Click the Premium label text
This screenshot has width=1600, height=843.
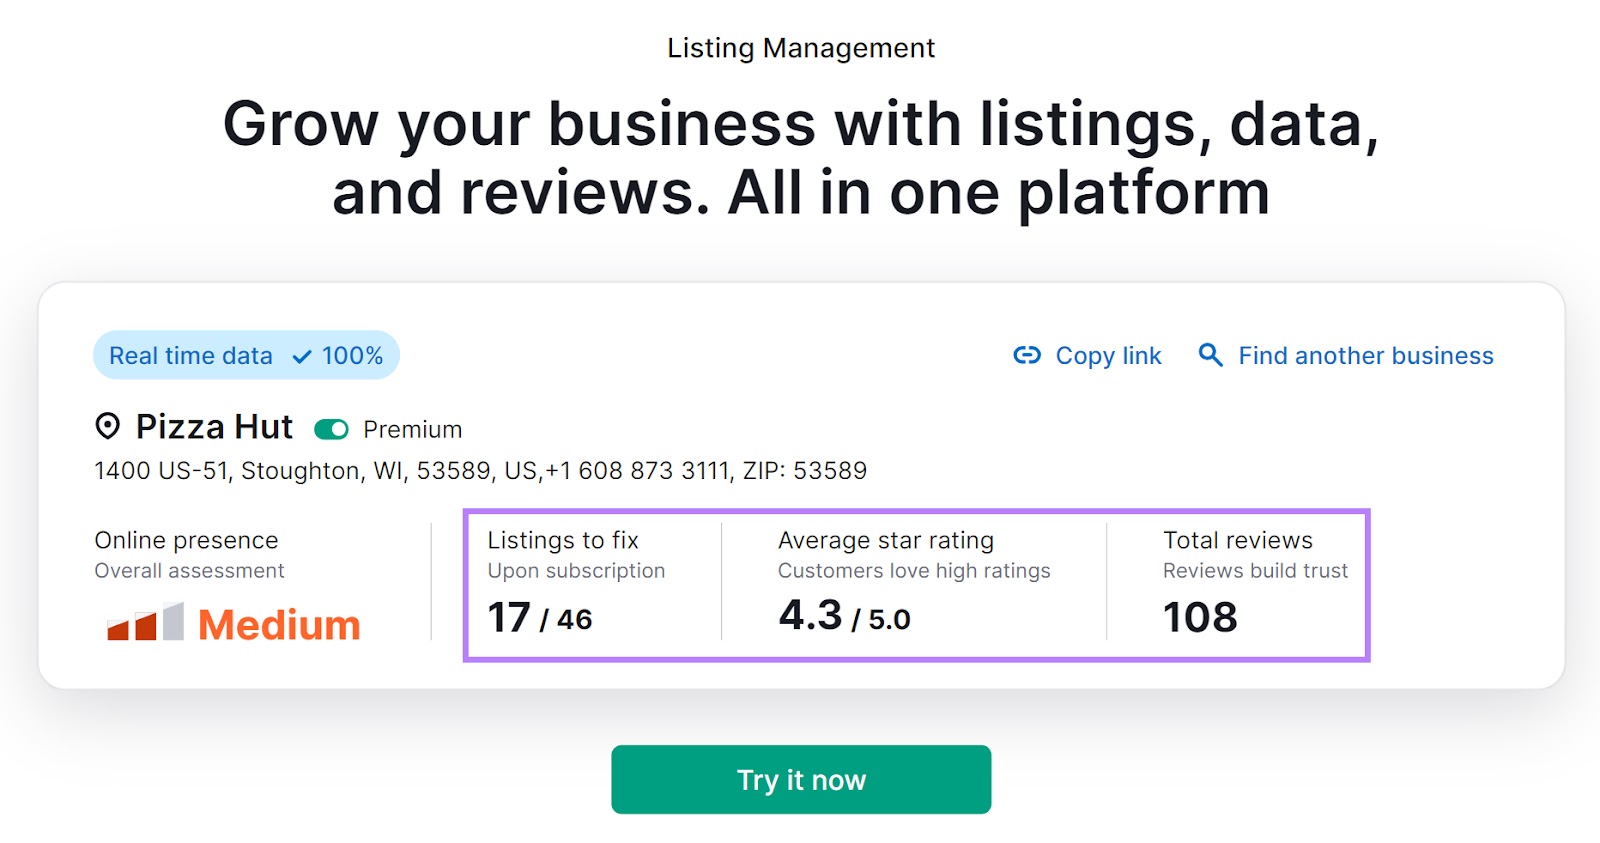(x=412, y=429)
